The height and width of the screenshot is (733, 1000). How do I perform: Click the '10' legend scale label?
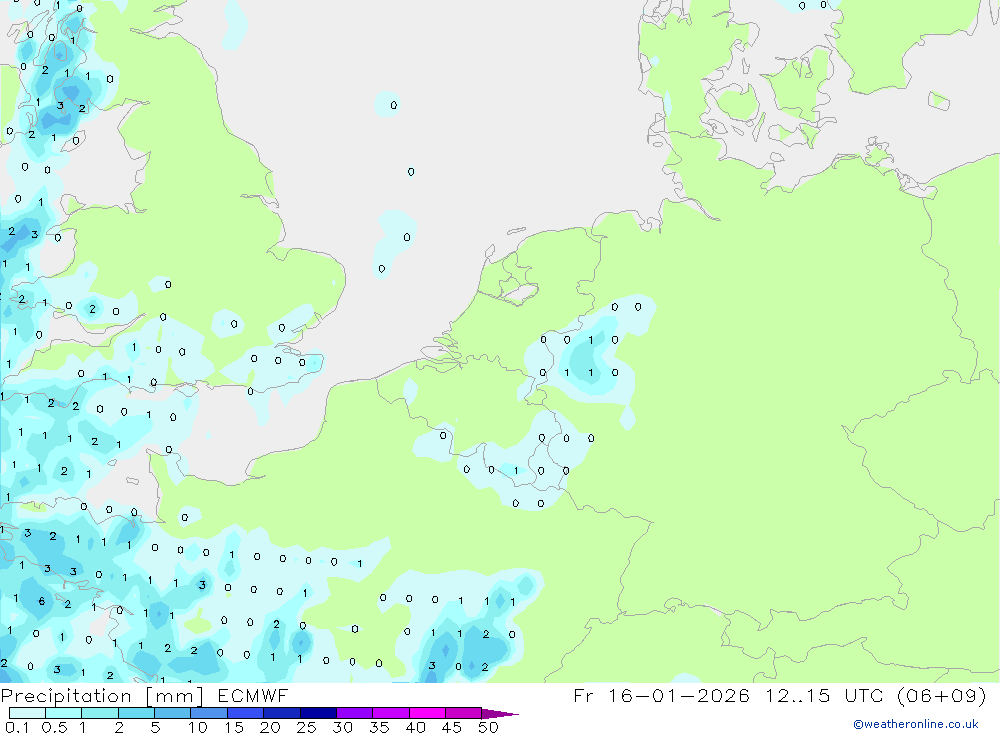coord(198,727)
